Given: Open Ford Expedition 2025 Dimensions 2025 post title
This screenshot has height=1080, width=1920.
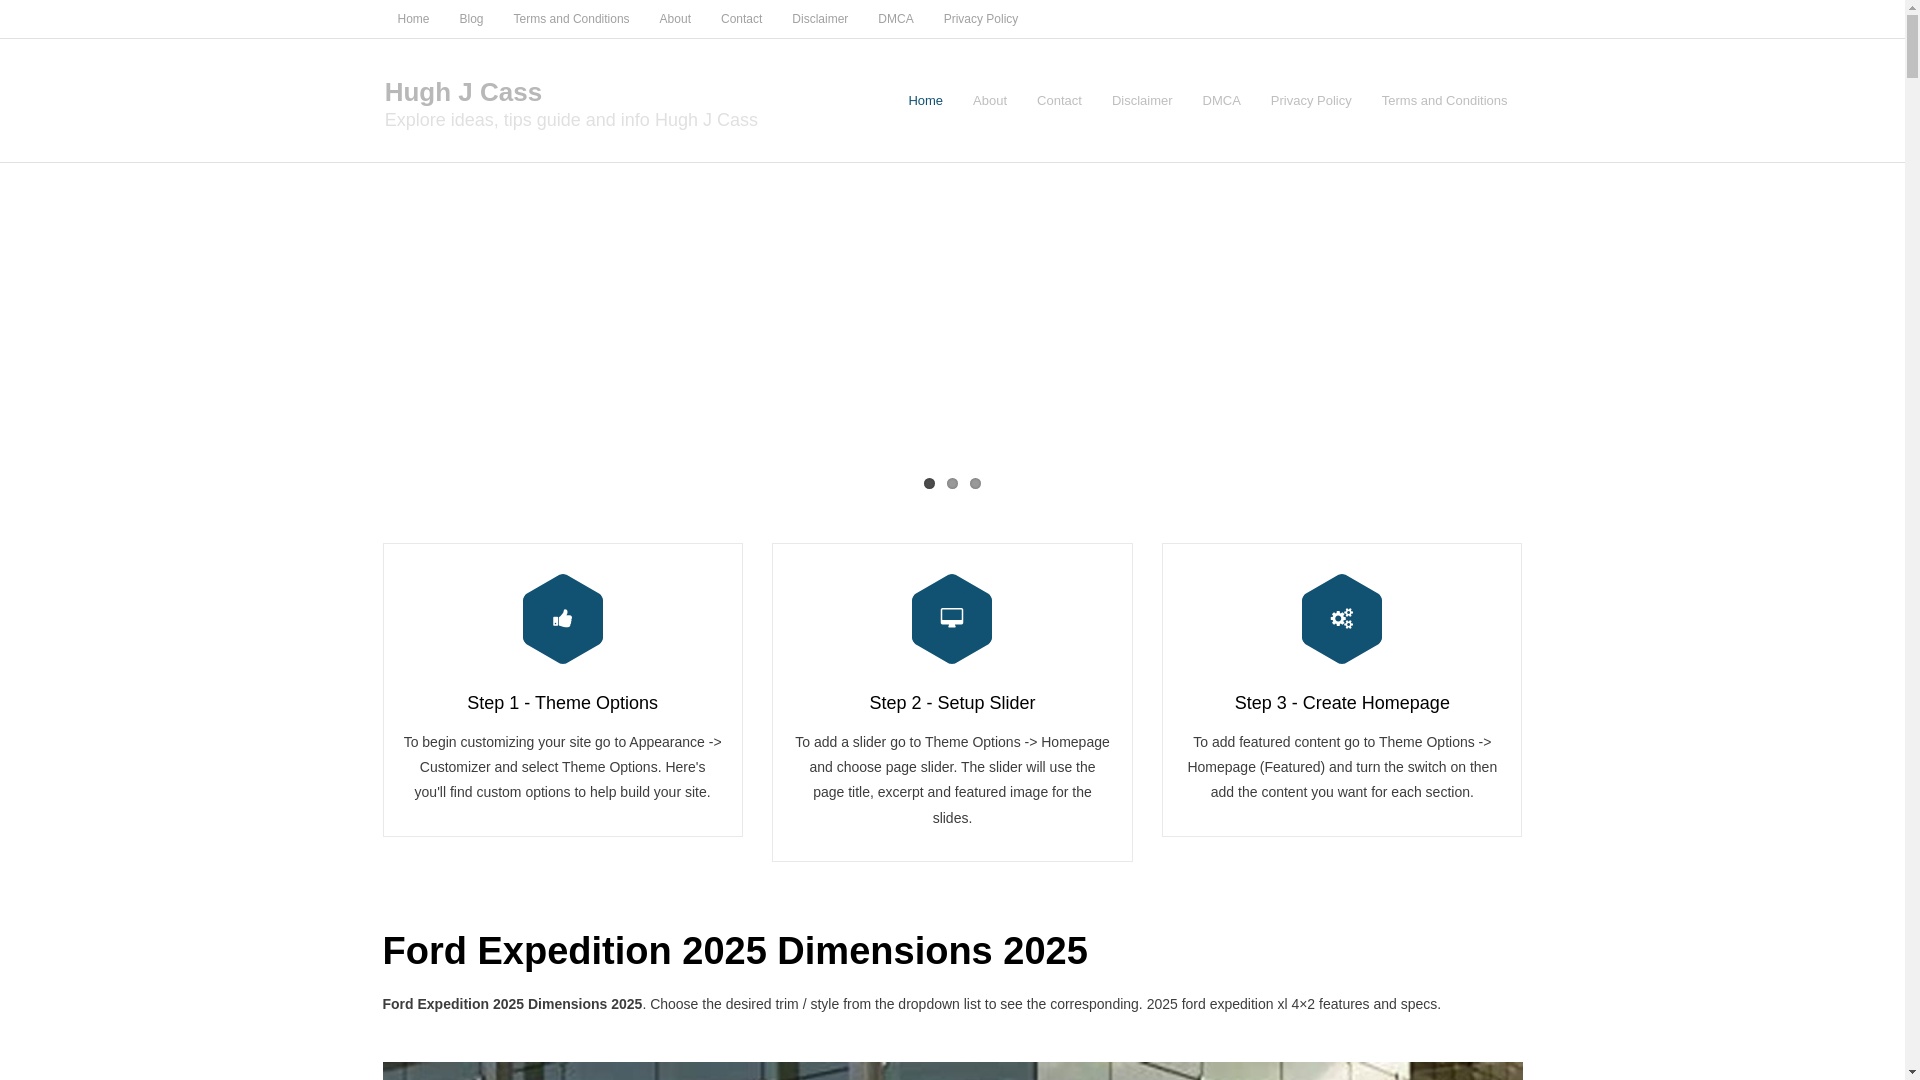Looking at the screenshot, I should tap(735, 951).
